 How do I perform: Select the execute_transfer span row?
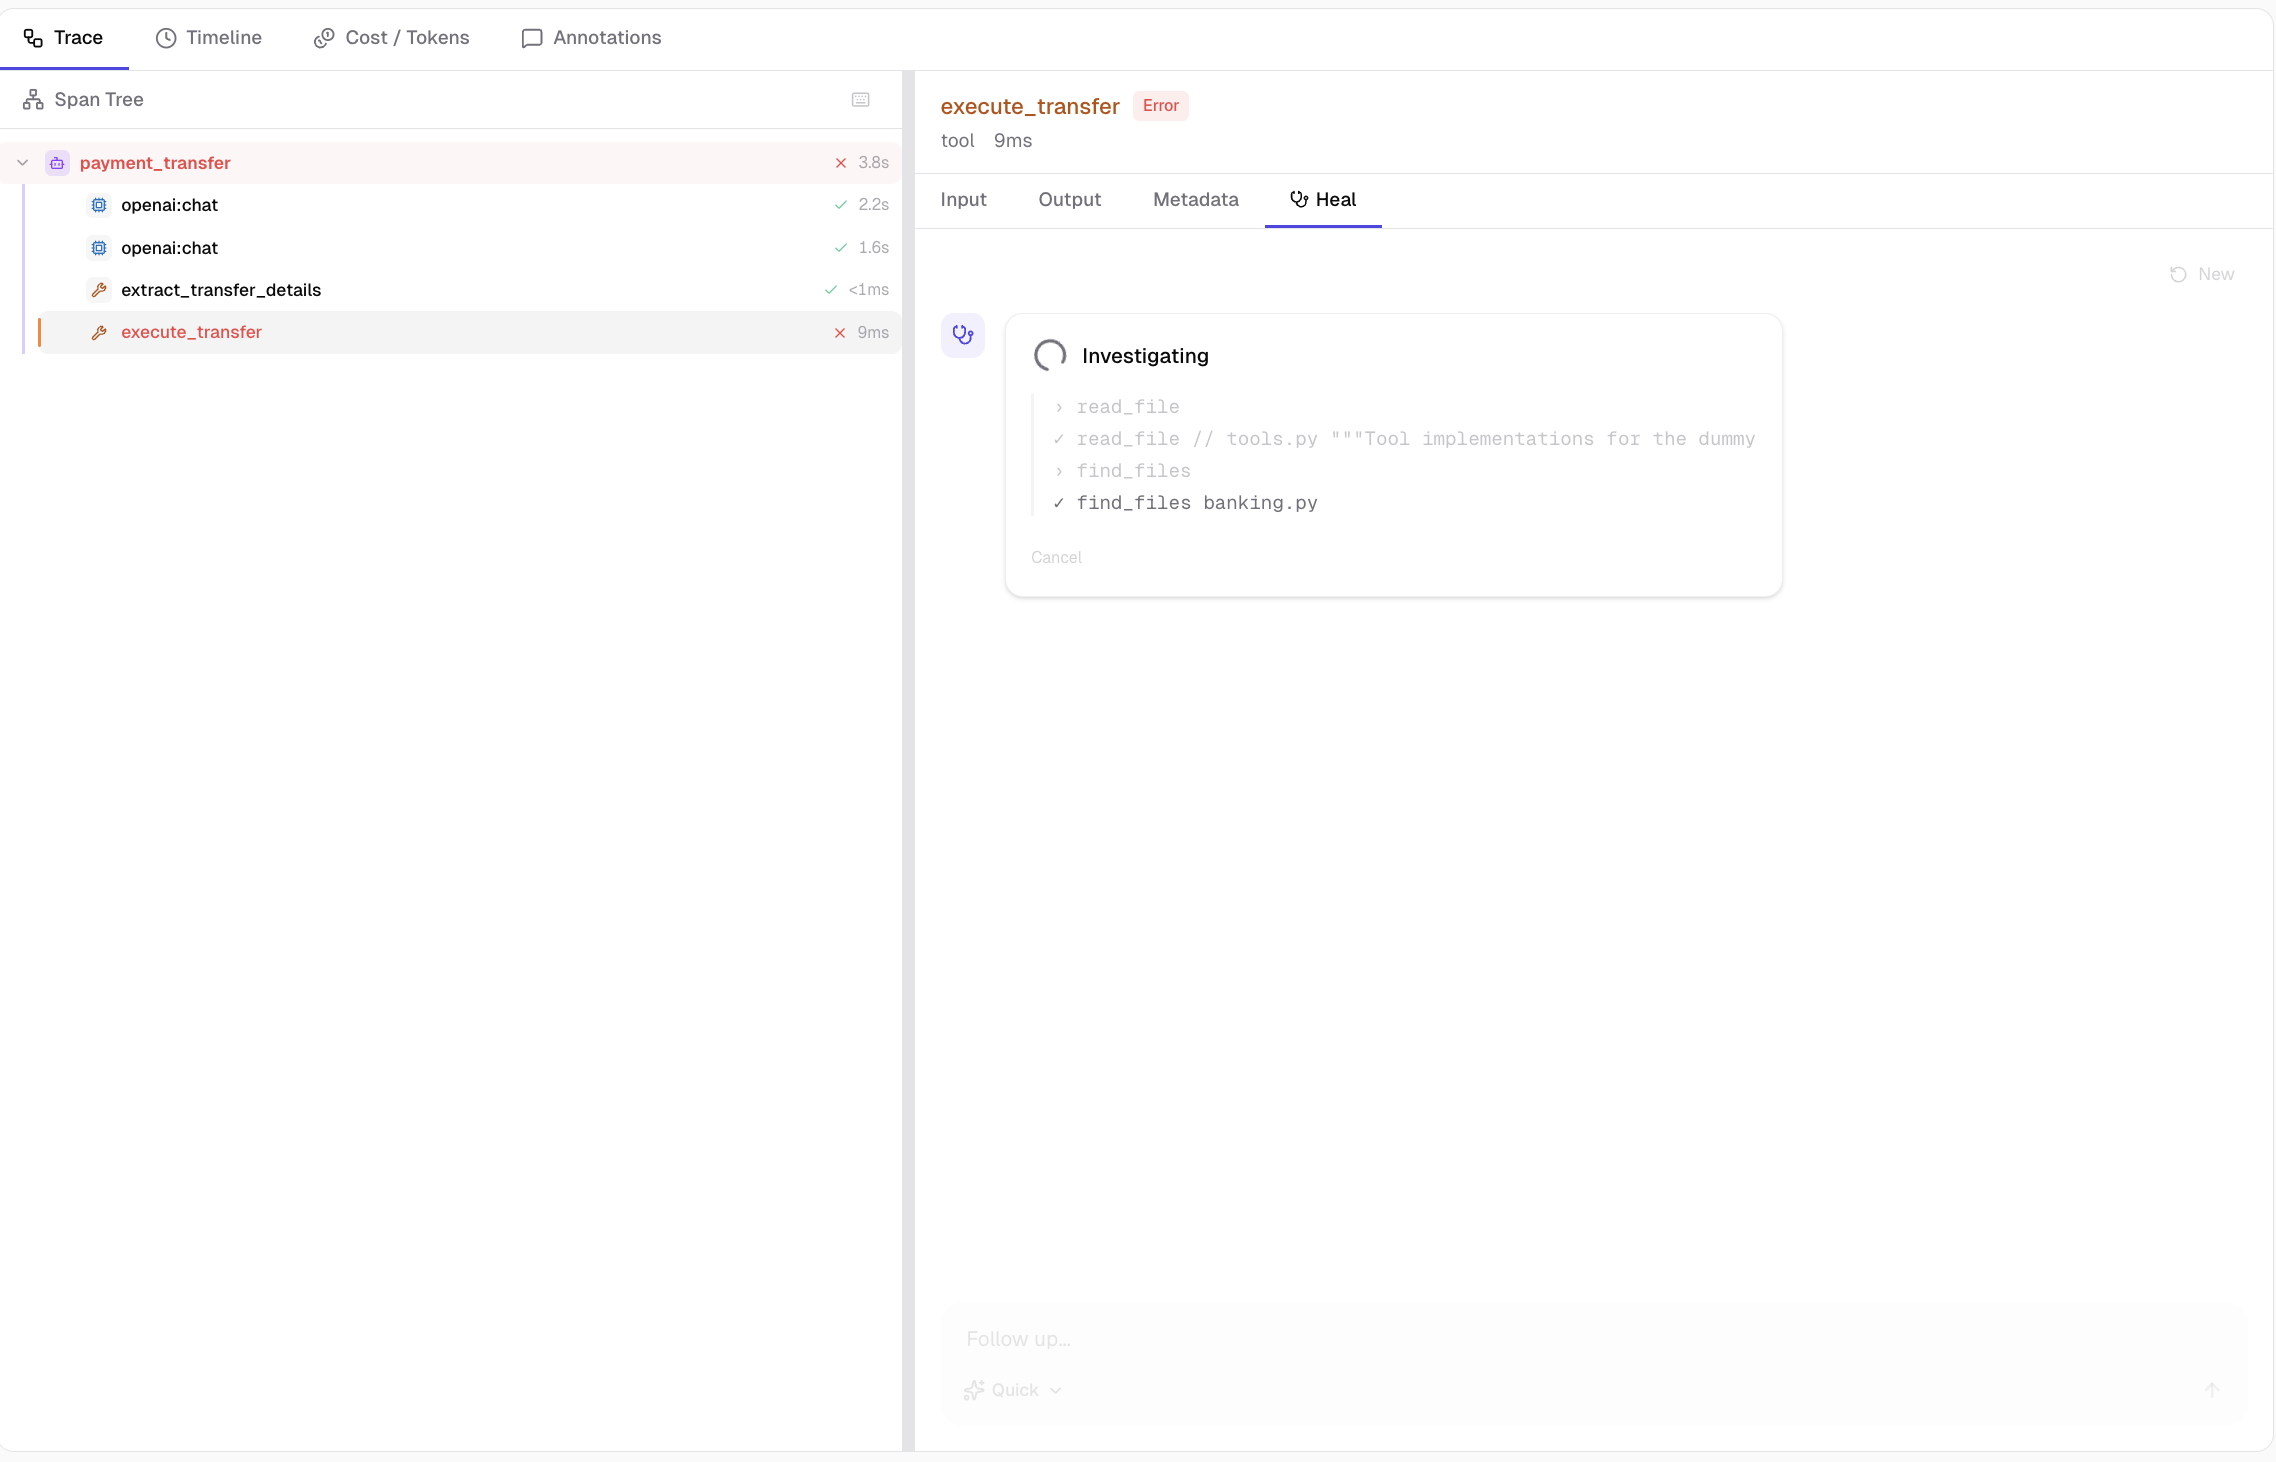click(x=470, y=332)
